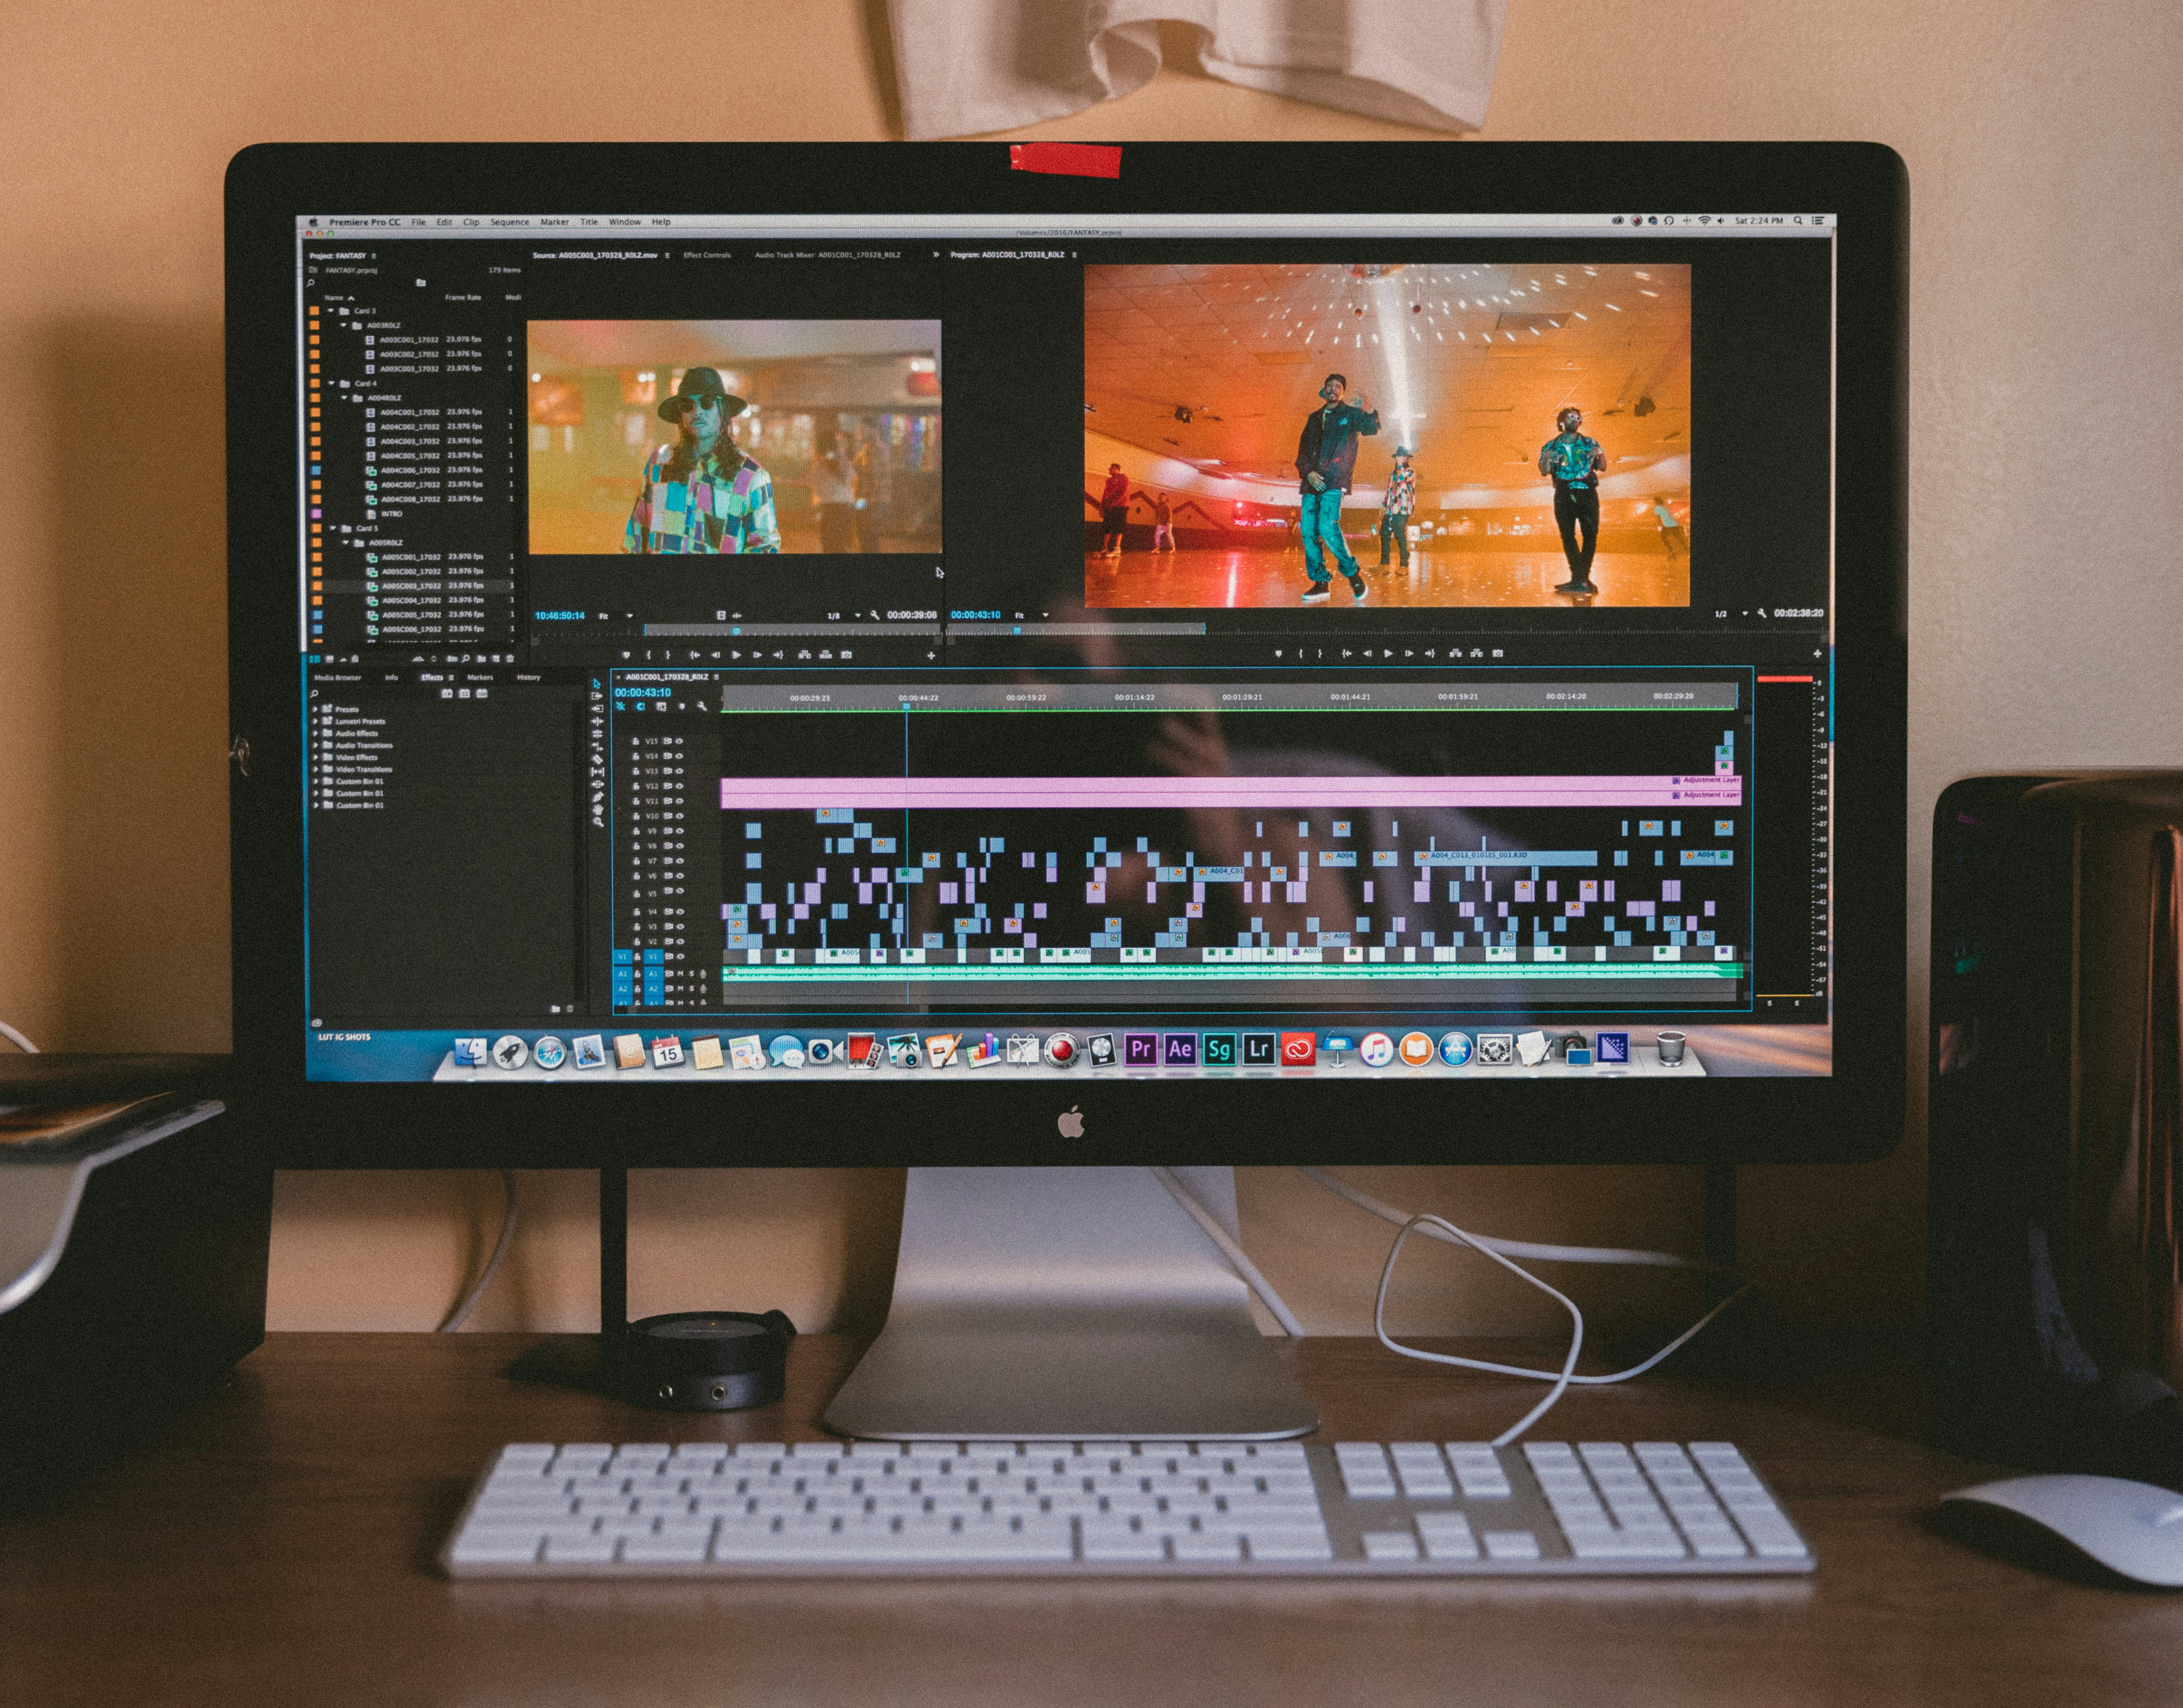
Task: Collapse the Card 3 bin
Action: tap(331, 311)
